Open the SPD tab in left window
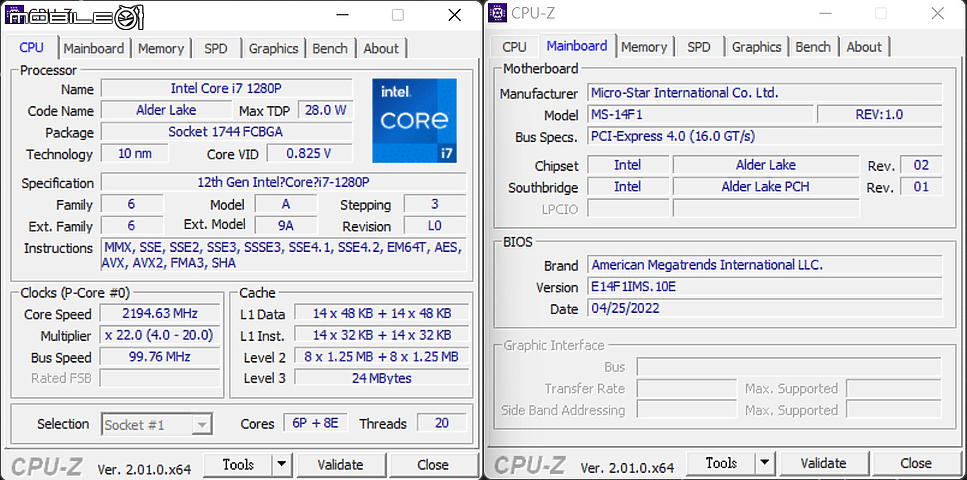Screen dimensions: 967x480 coord(215,48)
